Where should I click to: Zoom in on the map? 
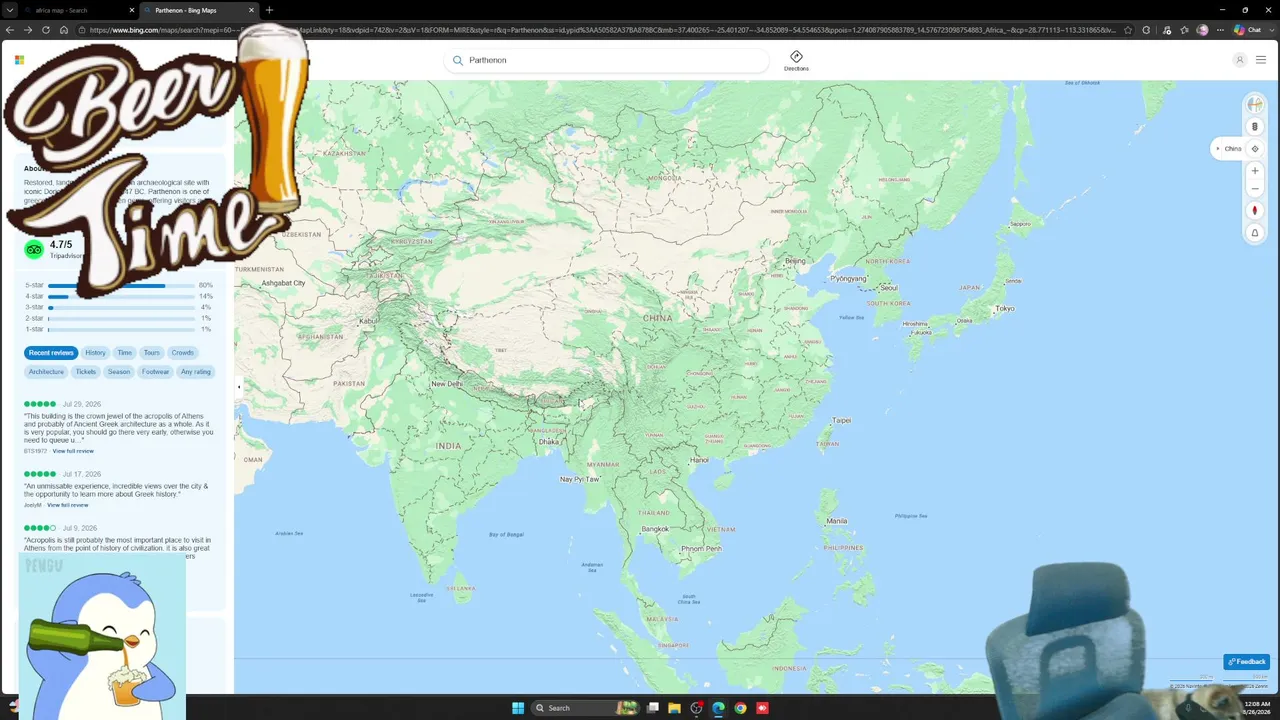coord(1255,171)
